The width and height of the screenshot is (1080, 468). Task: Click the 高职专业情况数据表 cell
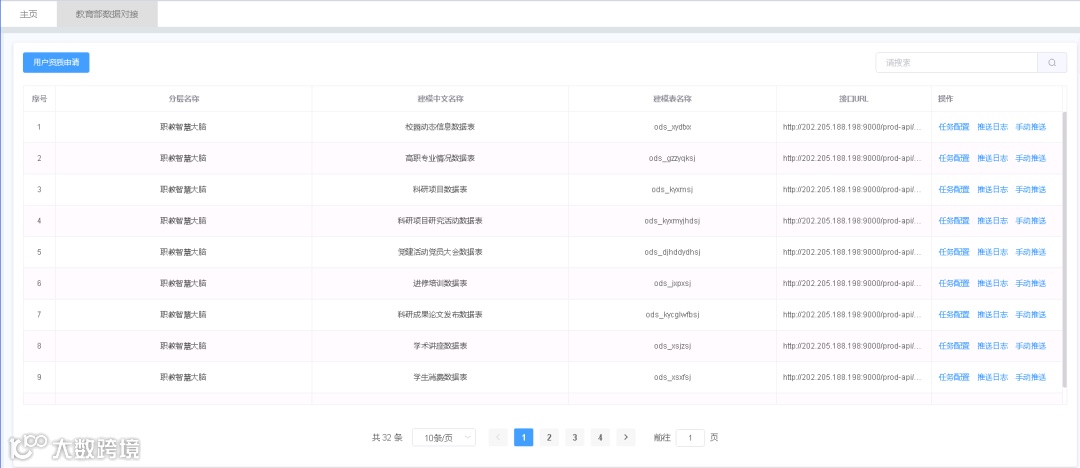point(440,159)
